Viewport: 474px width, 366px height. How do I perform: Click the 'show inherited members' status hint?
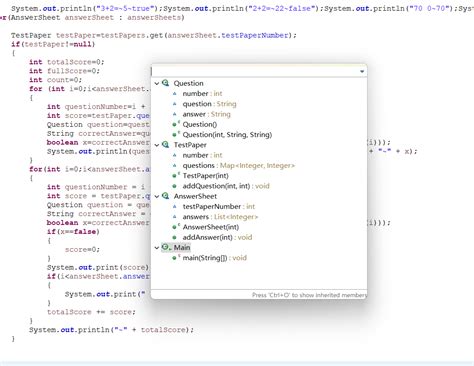309,295
